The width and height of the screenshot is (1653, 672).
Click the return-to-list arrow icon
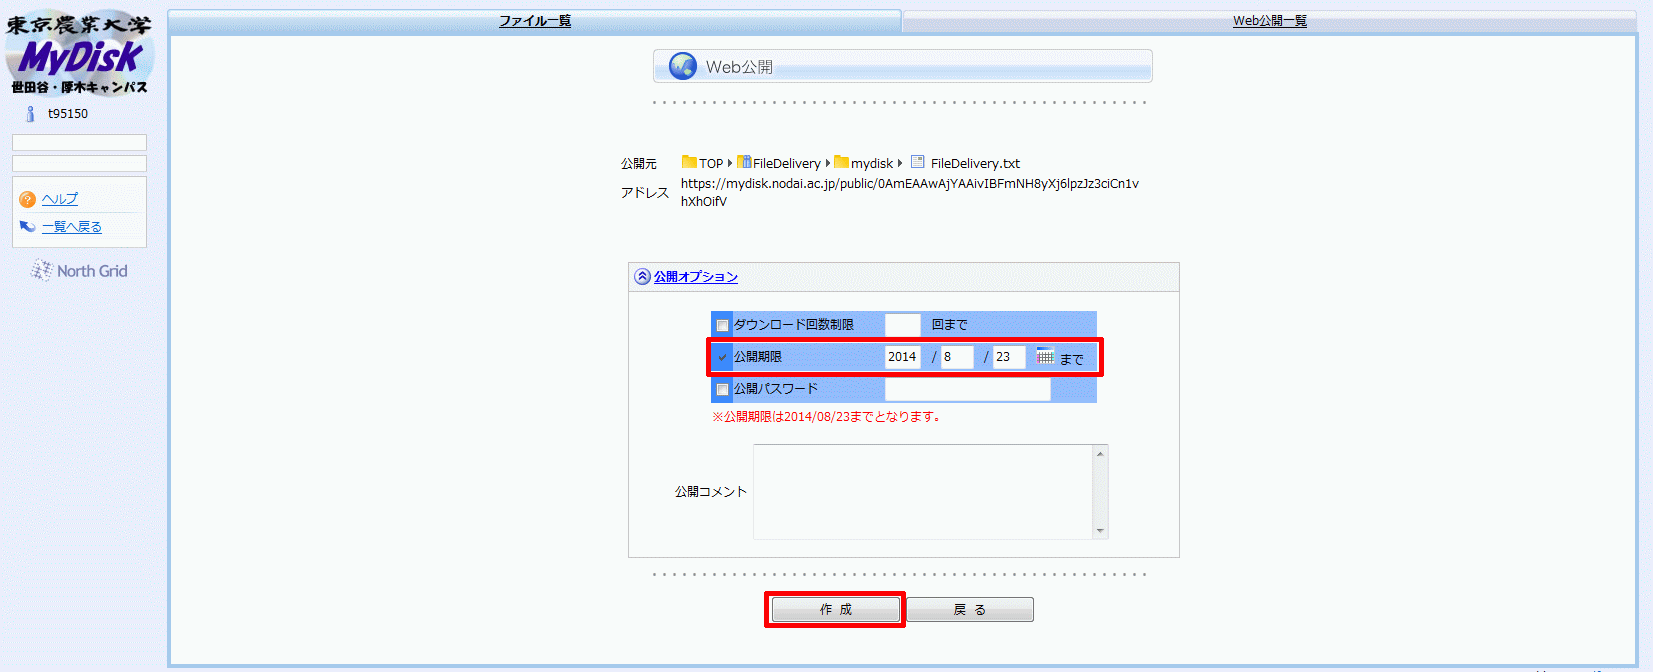[x=27, y=227]
